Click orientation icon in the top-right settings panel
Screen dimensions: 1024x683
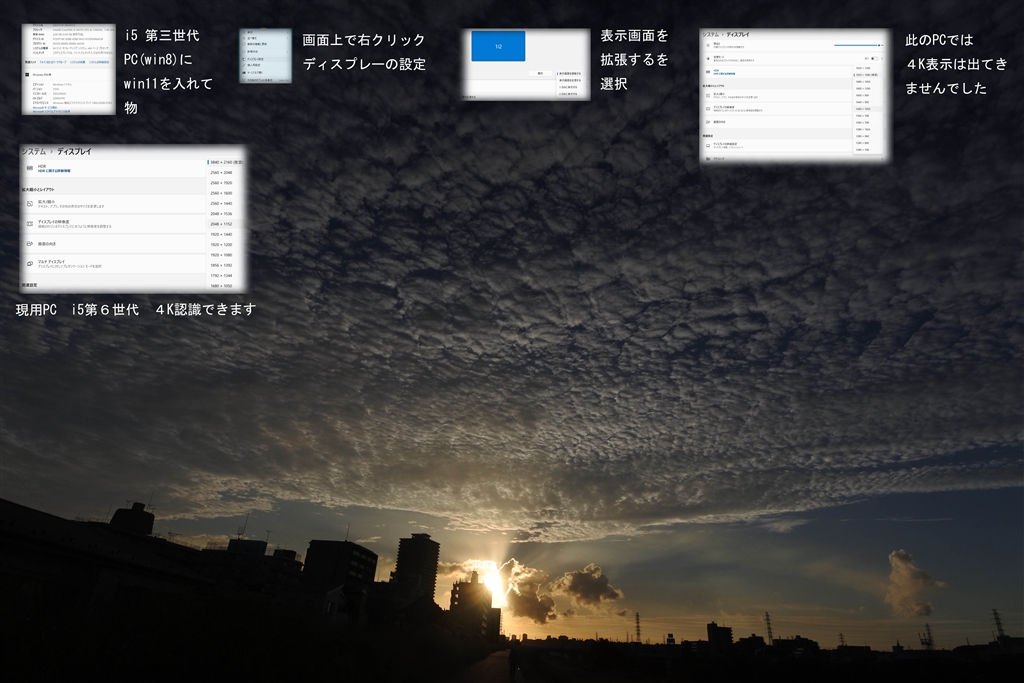coord(708,122)
